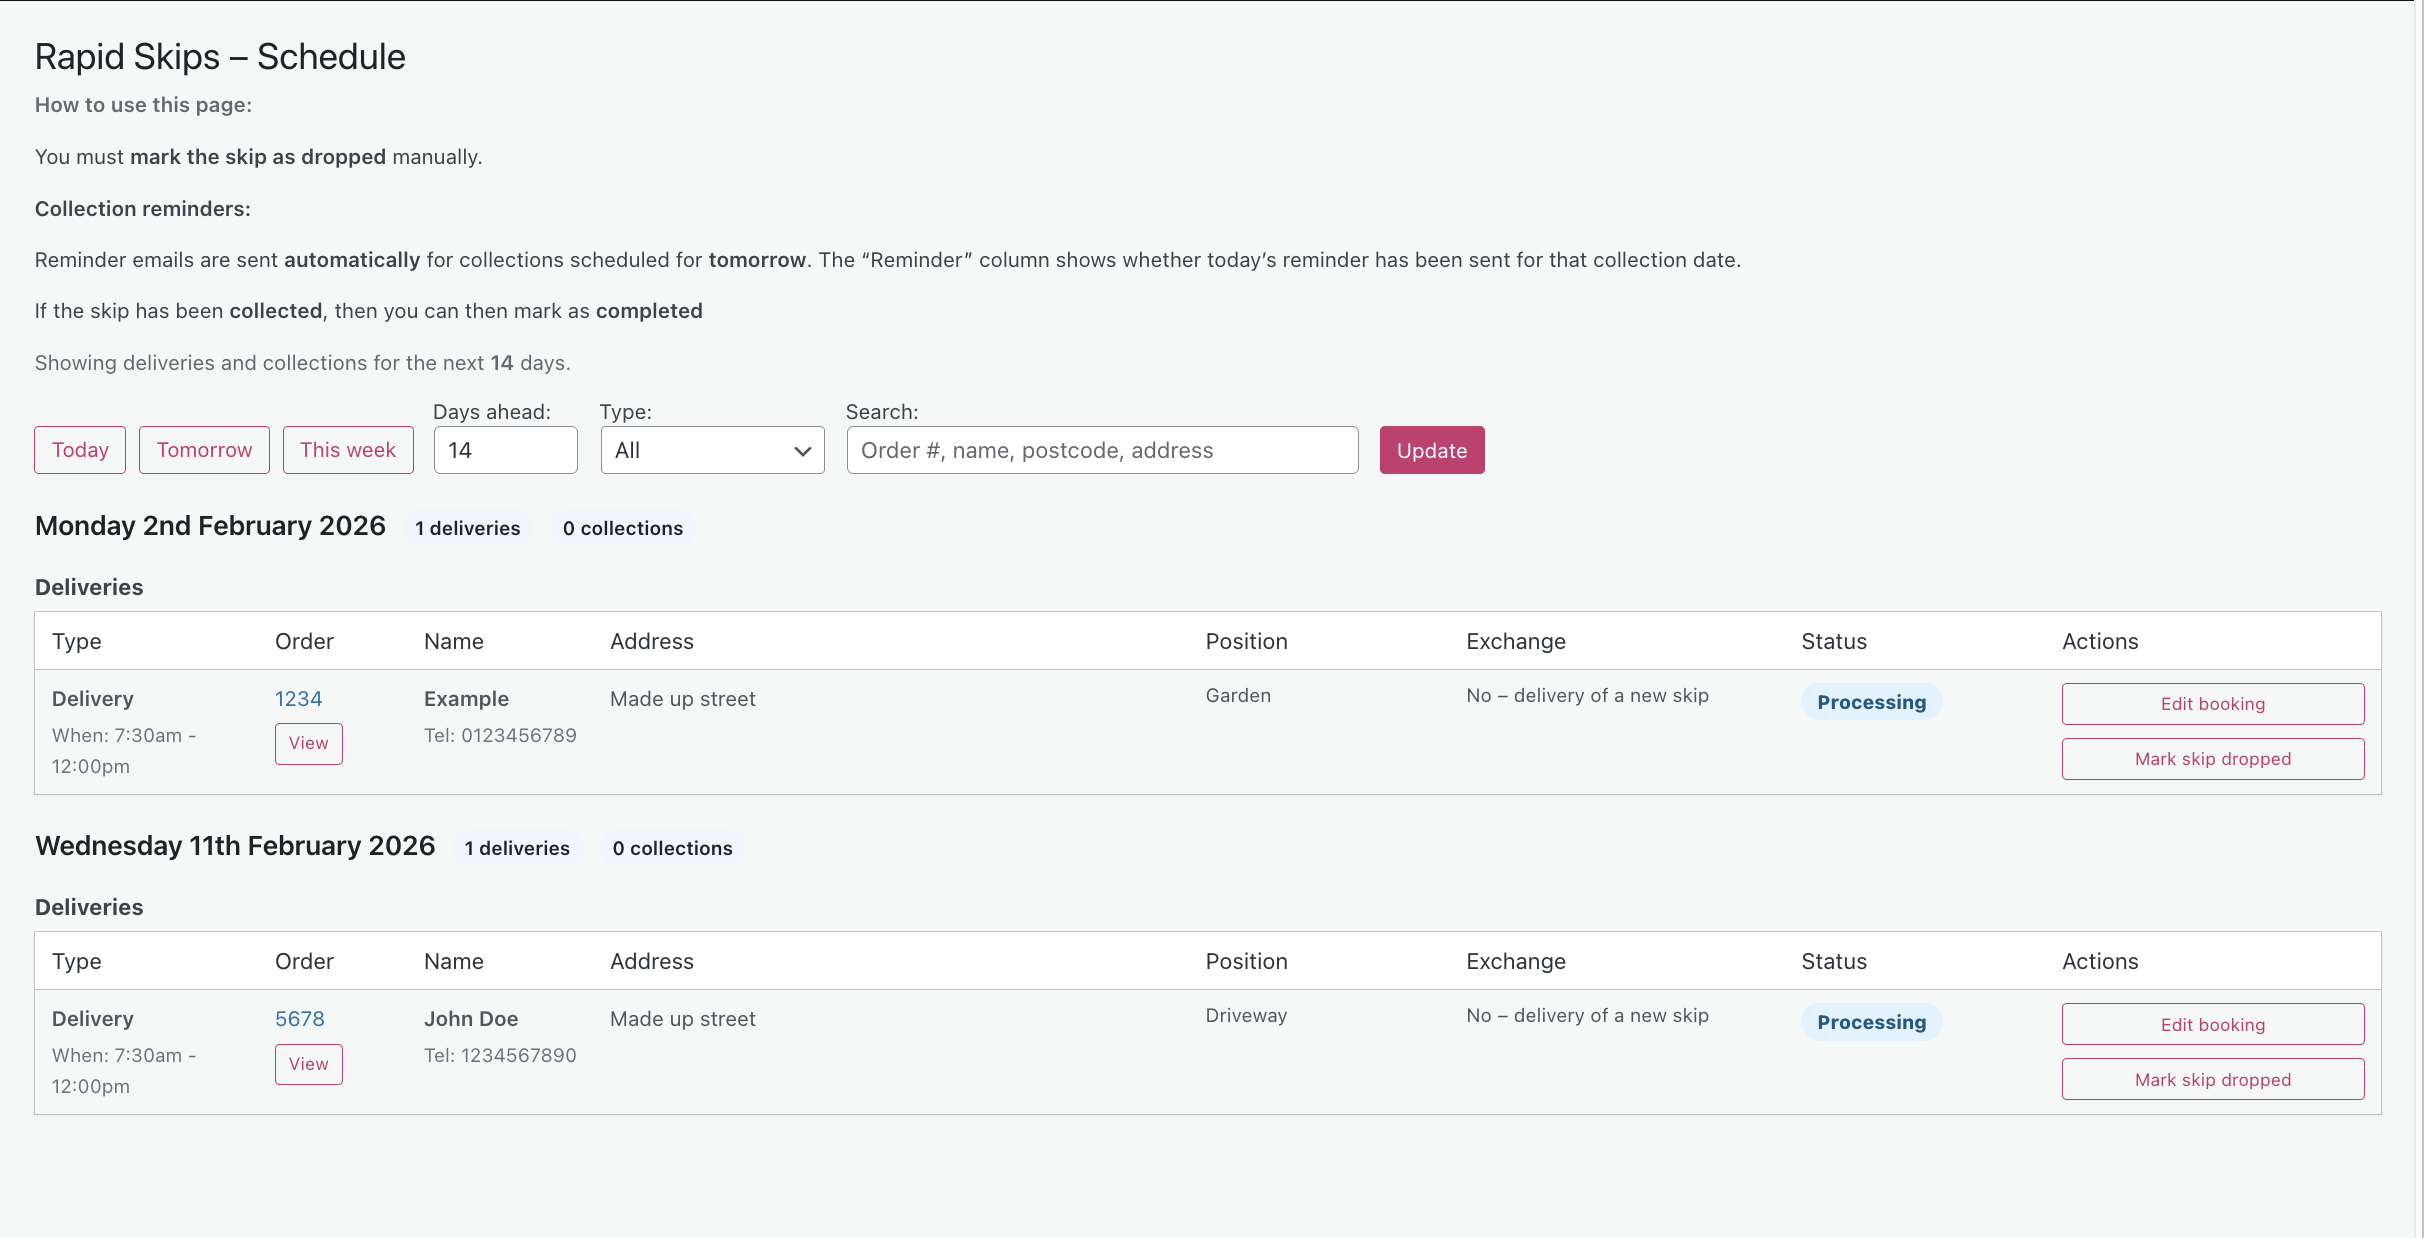
Task: Click the 1 deliveries badge for Monday
Action: coord(467,528)
